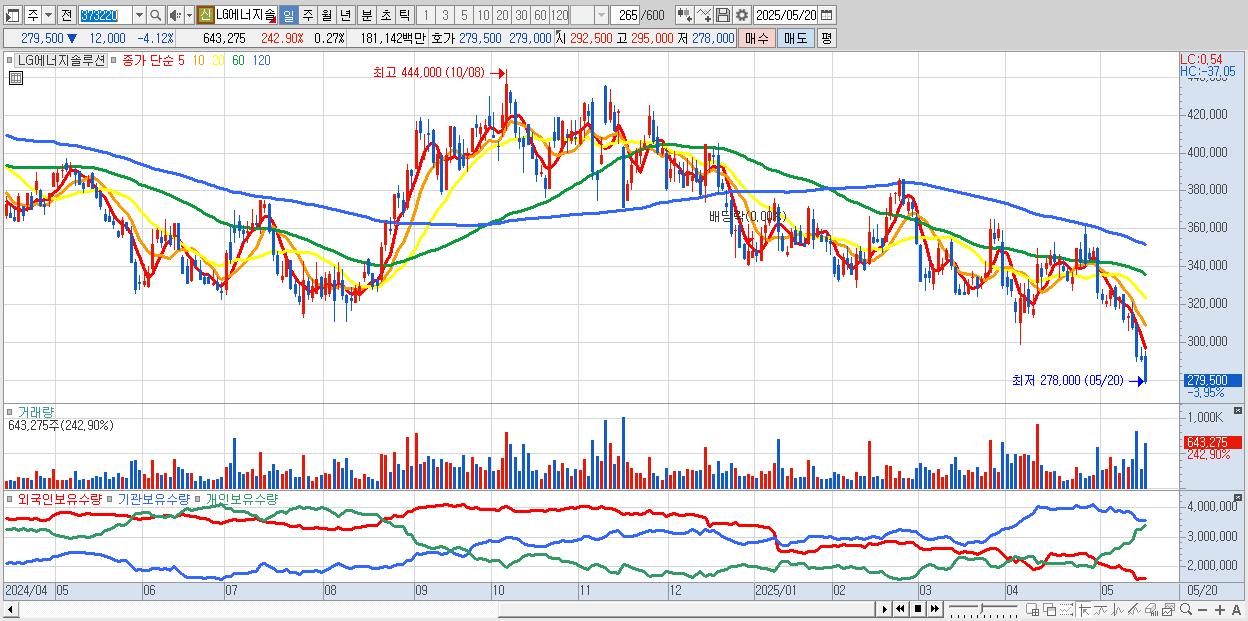Click the rewind button in replay controls
This screenshot has height=621, width=1248.
click(900, 609)
